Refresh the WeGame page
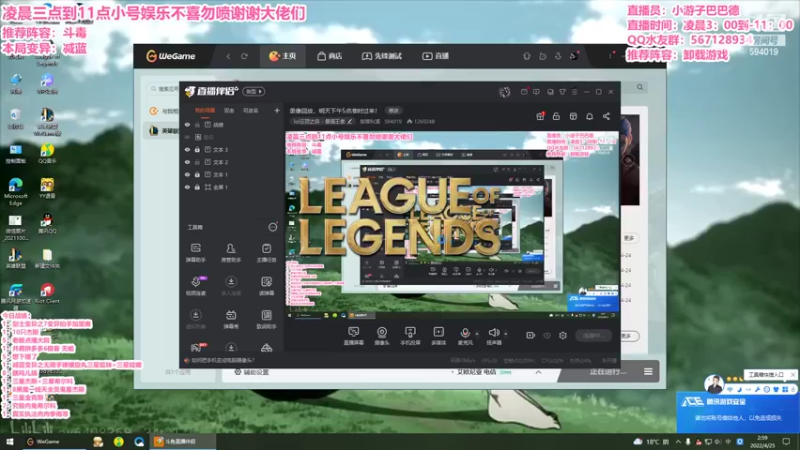The width and height of the screenshot is (800, 450). click(244, 56)
